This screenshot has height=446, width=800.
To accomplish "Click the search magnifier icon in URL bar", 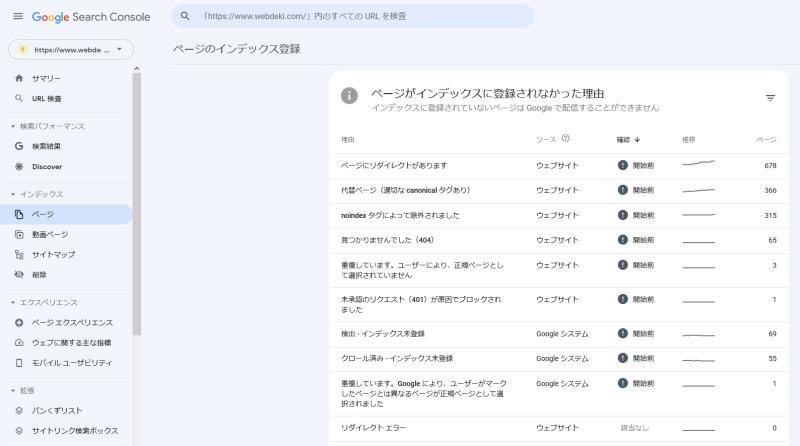I will pyautogui.click(x=185, y=16).
